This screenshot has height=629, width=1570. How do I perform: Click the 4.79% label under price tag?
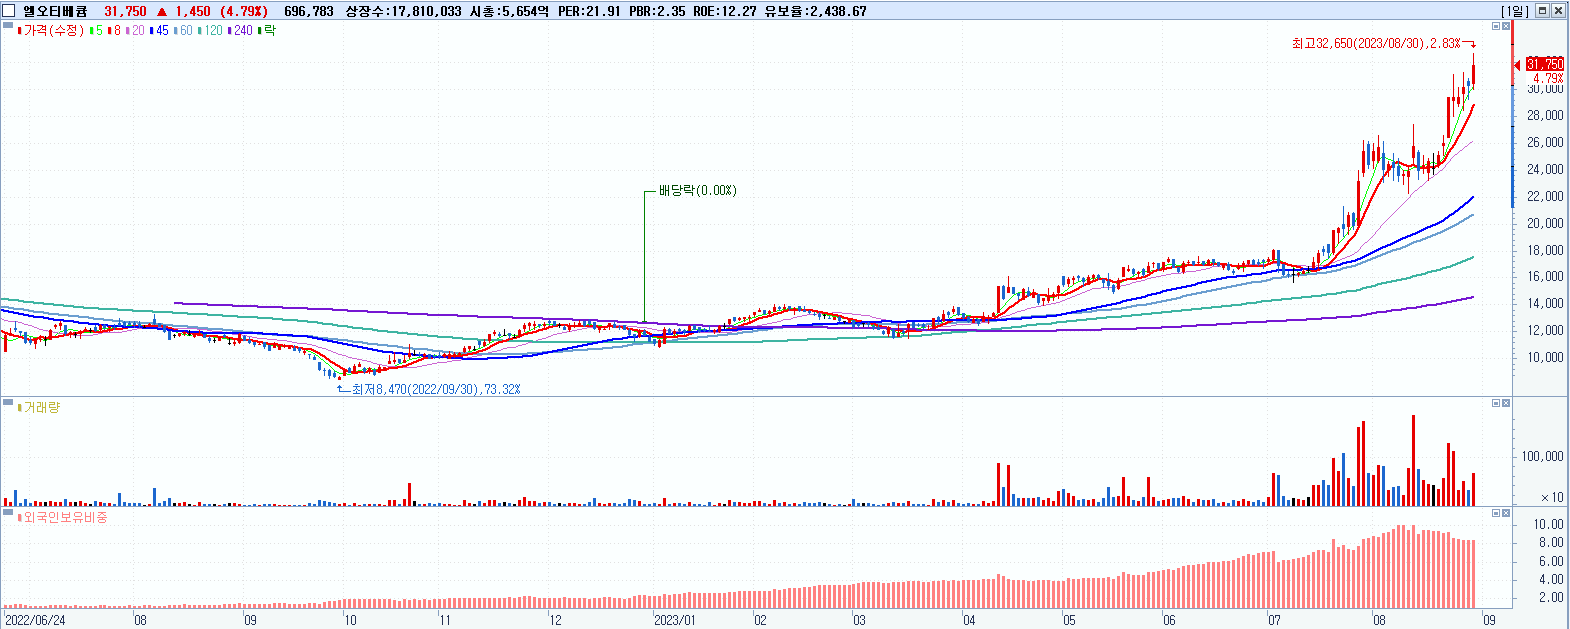click(1548, 78)
